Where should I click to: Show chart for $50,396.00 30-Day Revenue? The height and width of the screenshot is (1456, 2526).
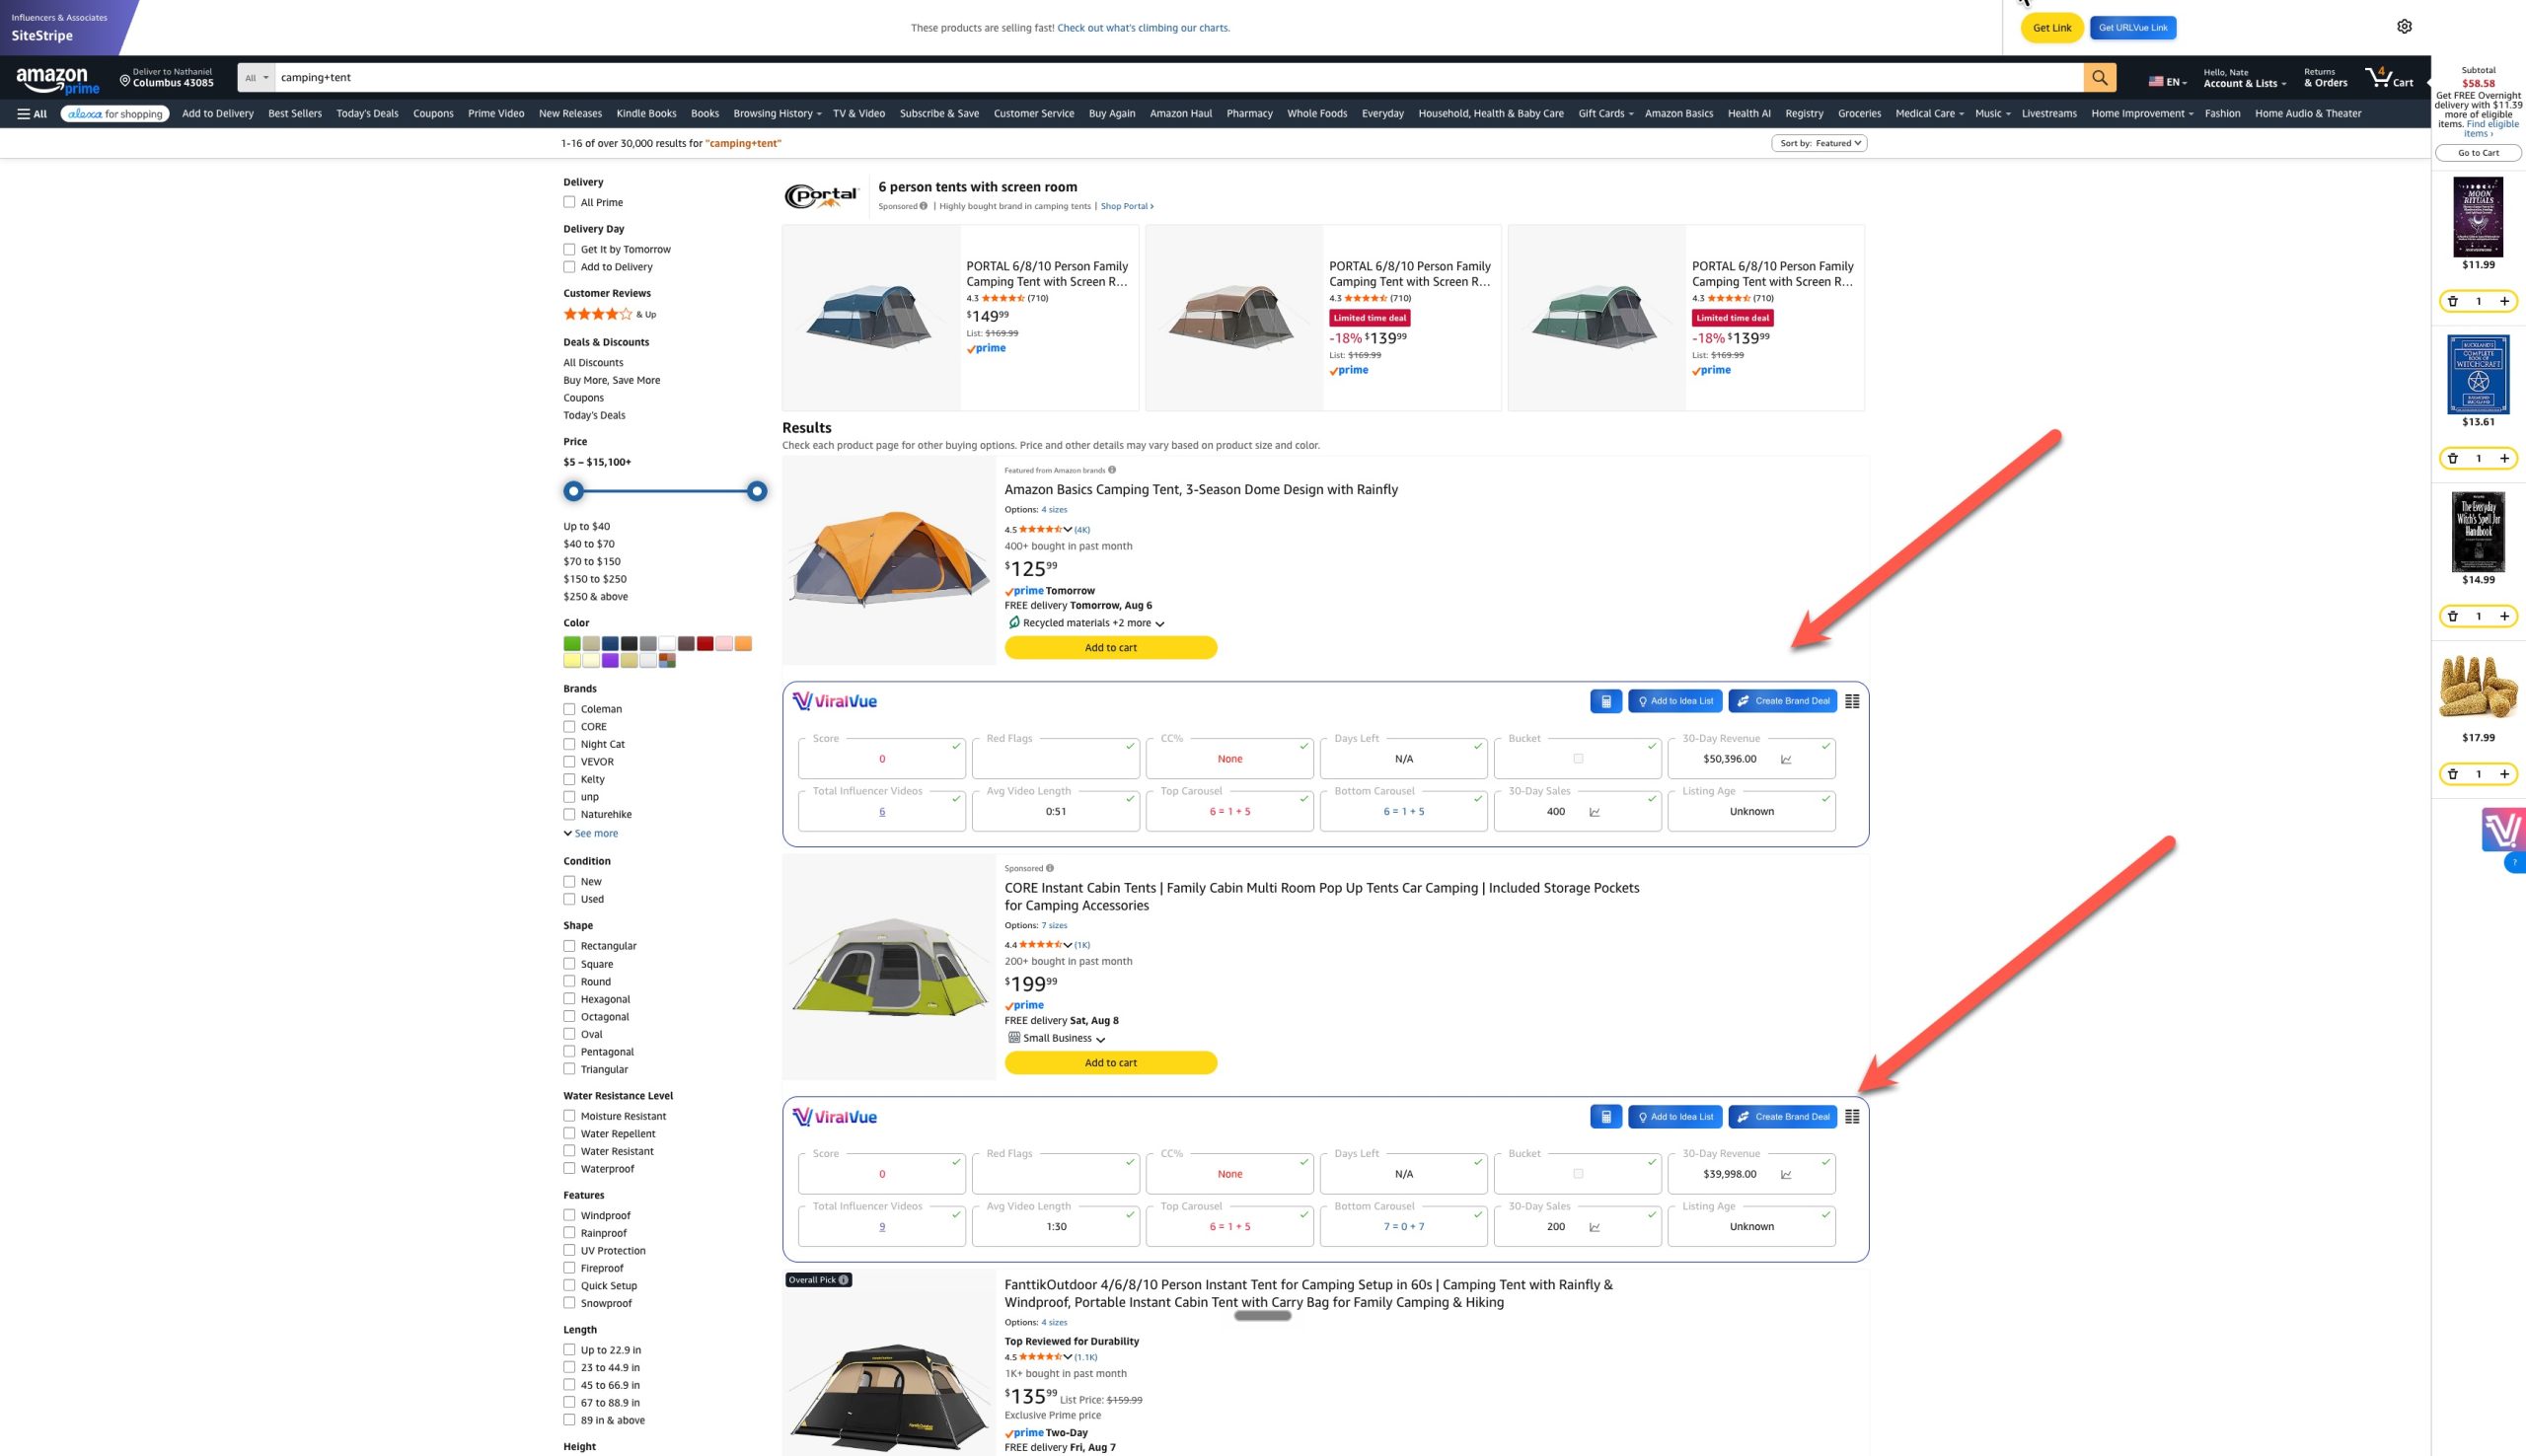click(x=1786, y=759)
